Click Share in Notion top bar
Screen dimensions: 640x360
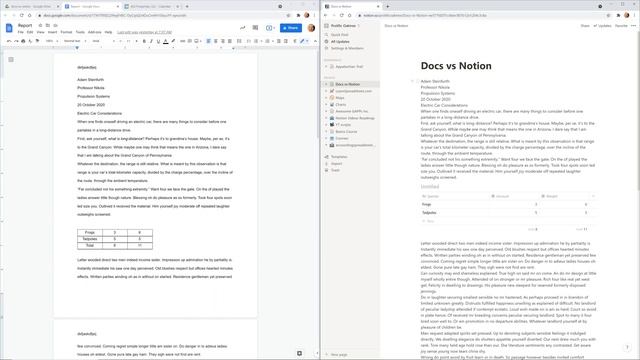(585, 26)
